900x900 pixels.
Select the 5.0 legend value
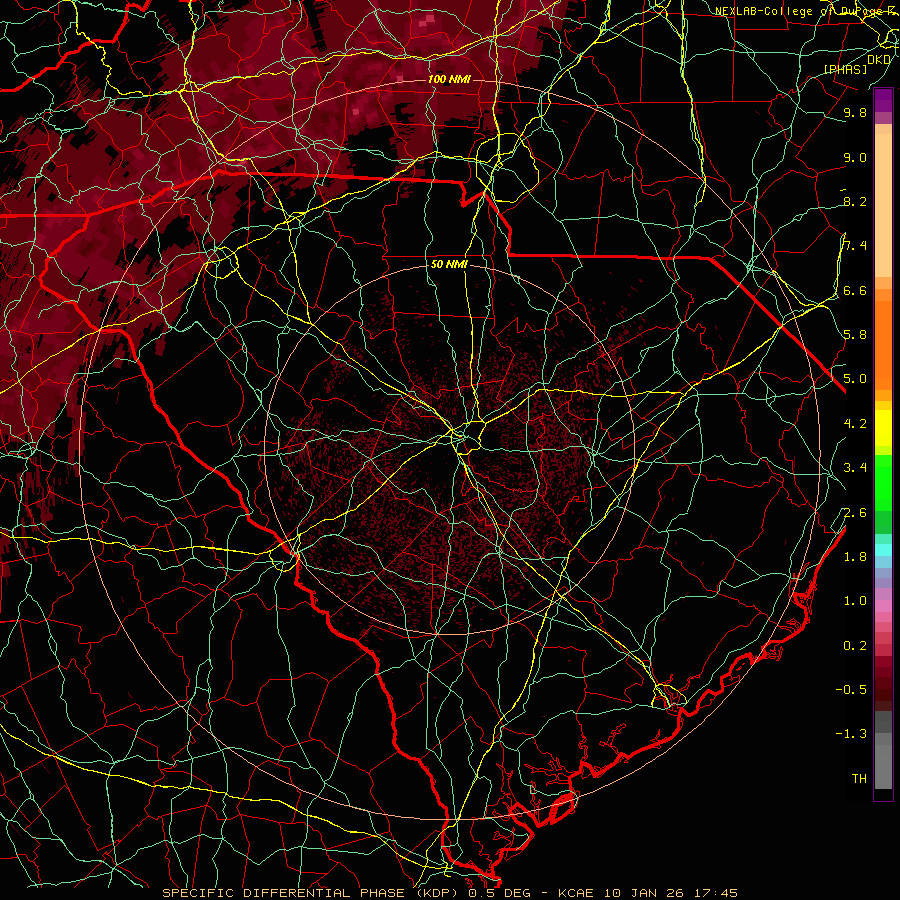tap(855, 379)
